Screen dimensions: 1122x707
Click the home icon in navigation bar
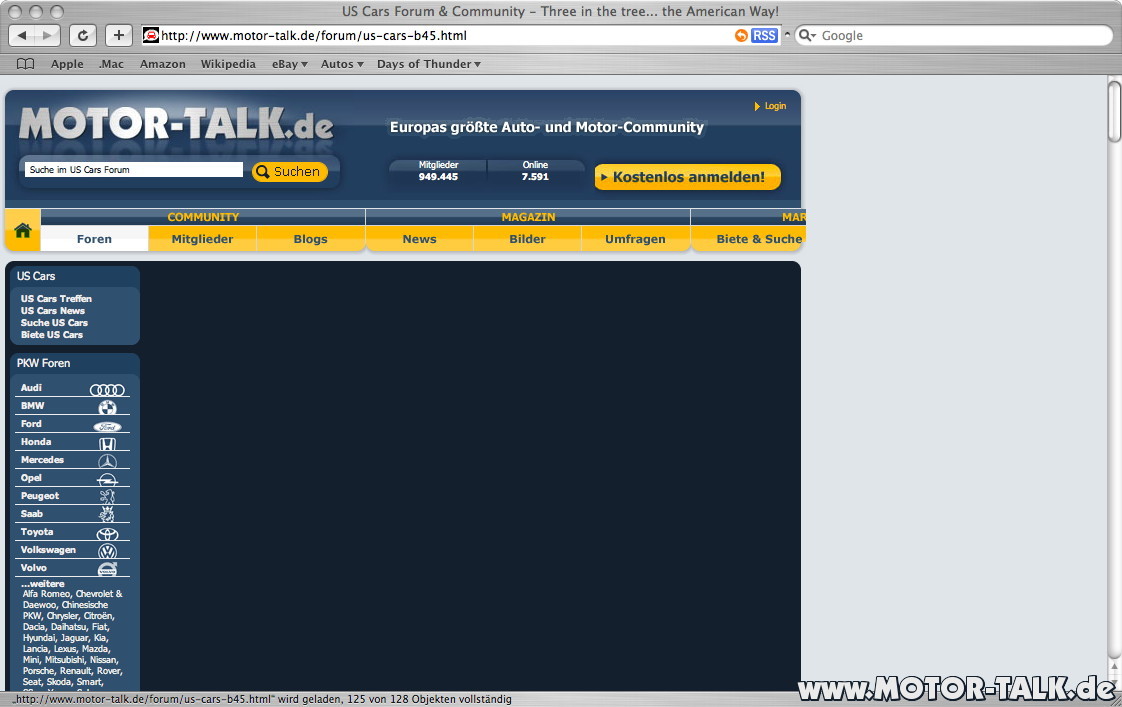click(x=23, y=230)
